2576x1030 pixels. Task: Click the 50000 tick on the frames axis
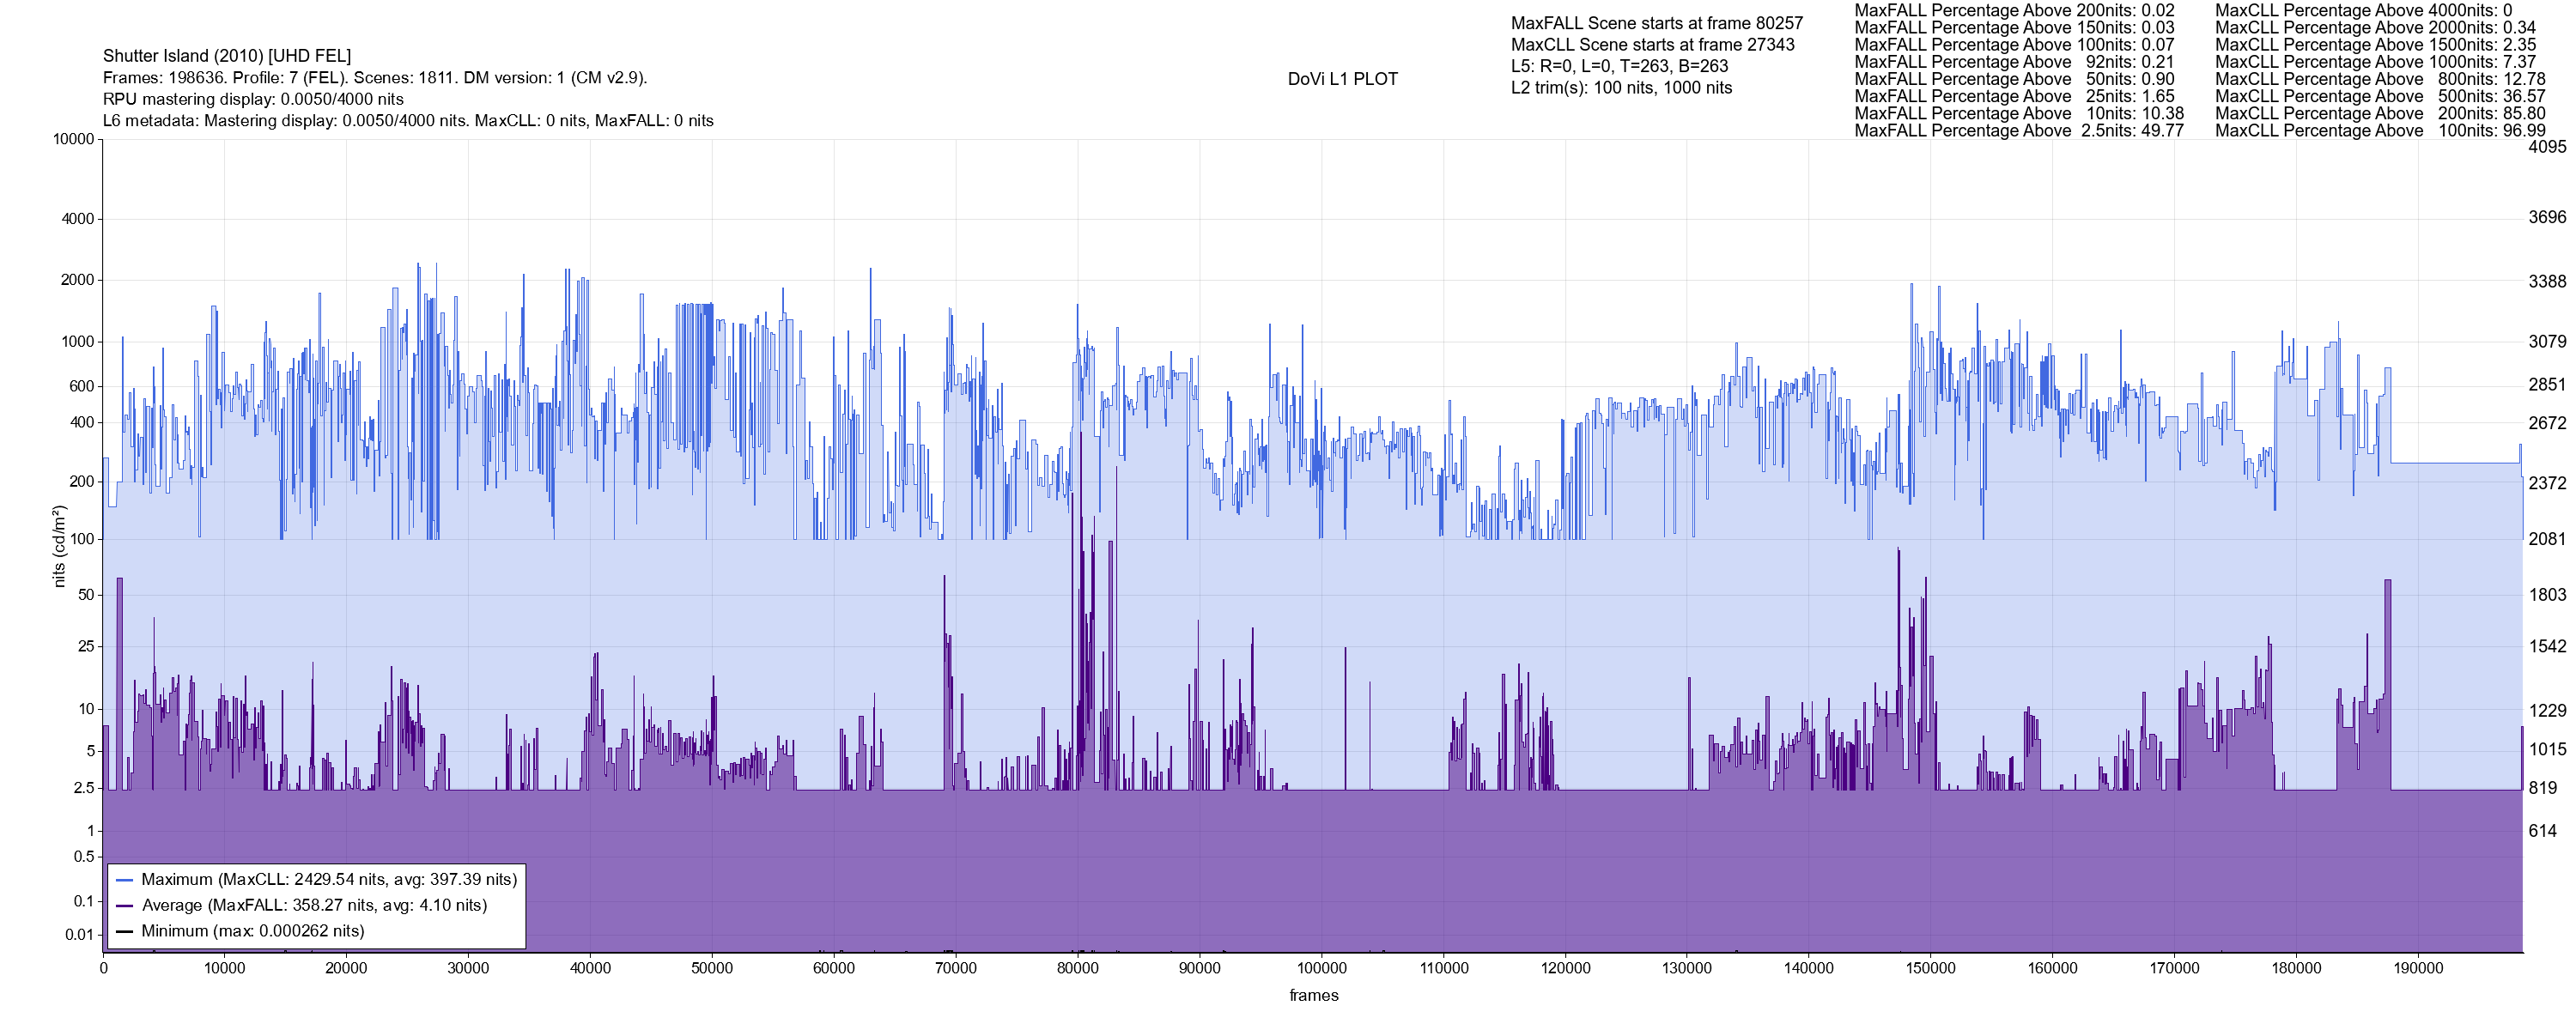[x=712, y=968]
